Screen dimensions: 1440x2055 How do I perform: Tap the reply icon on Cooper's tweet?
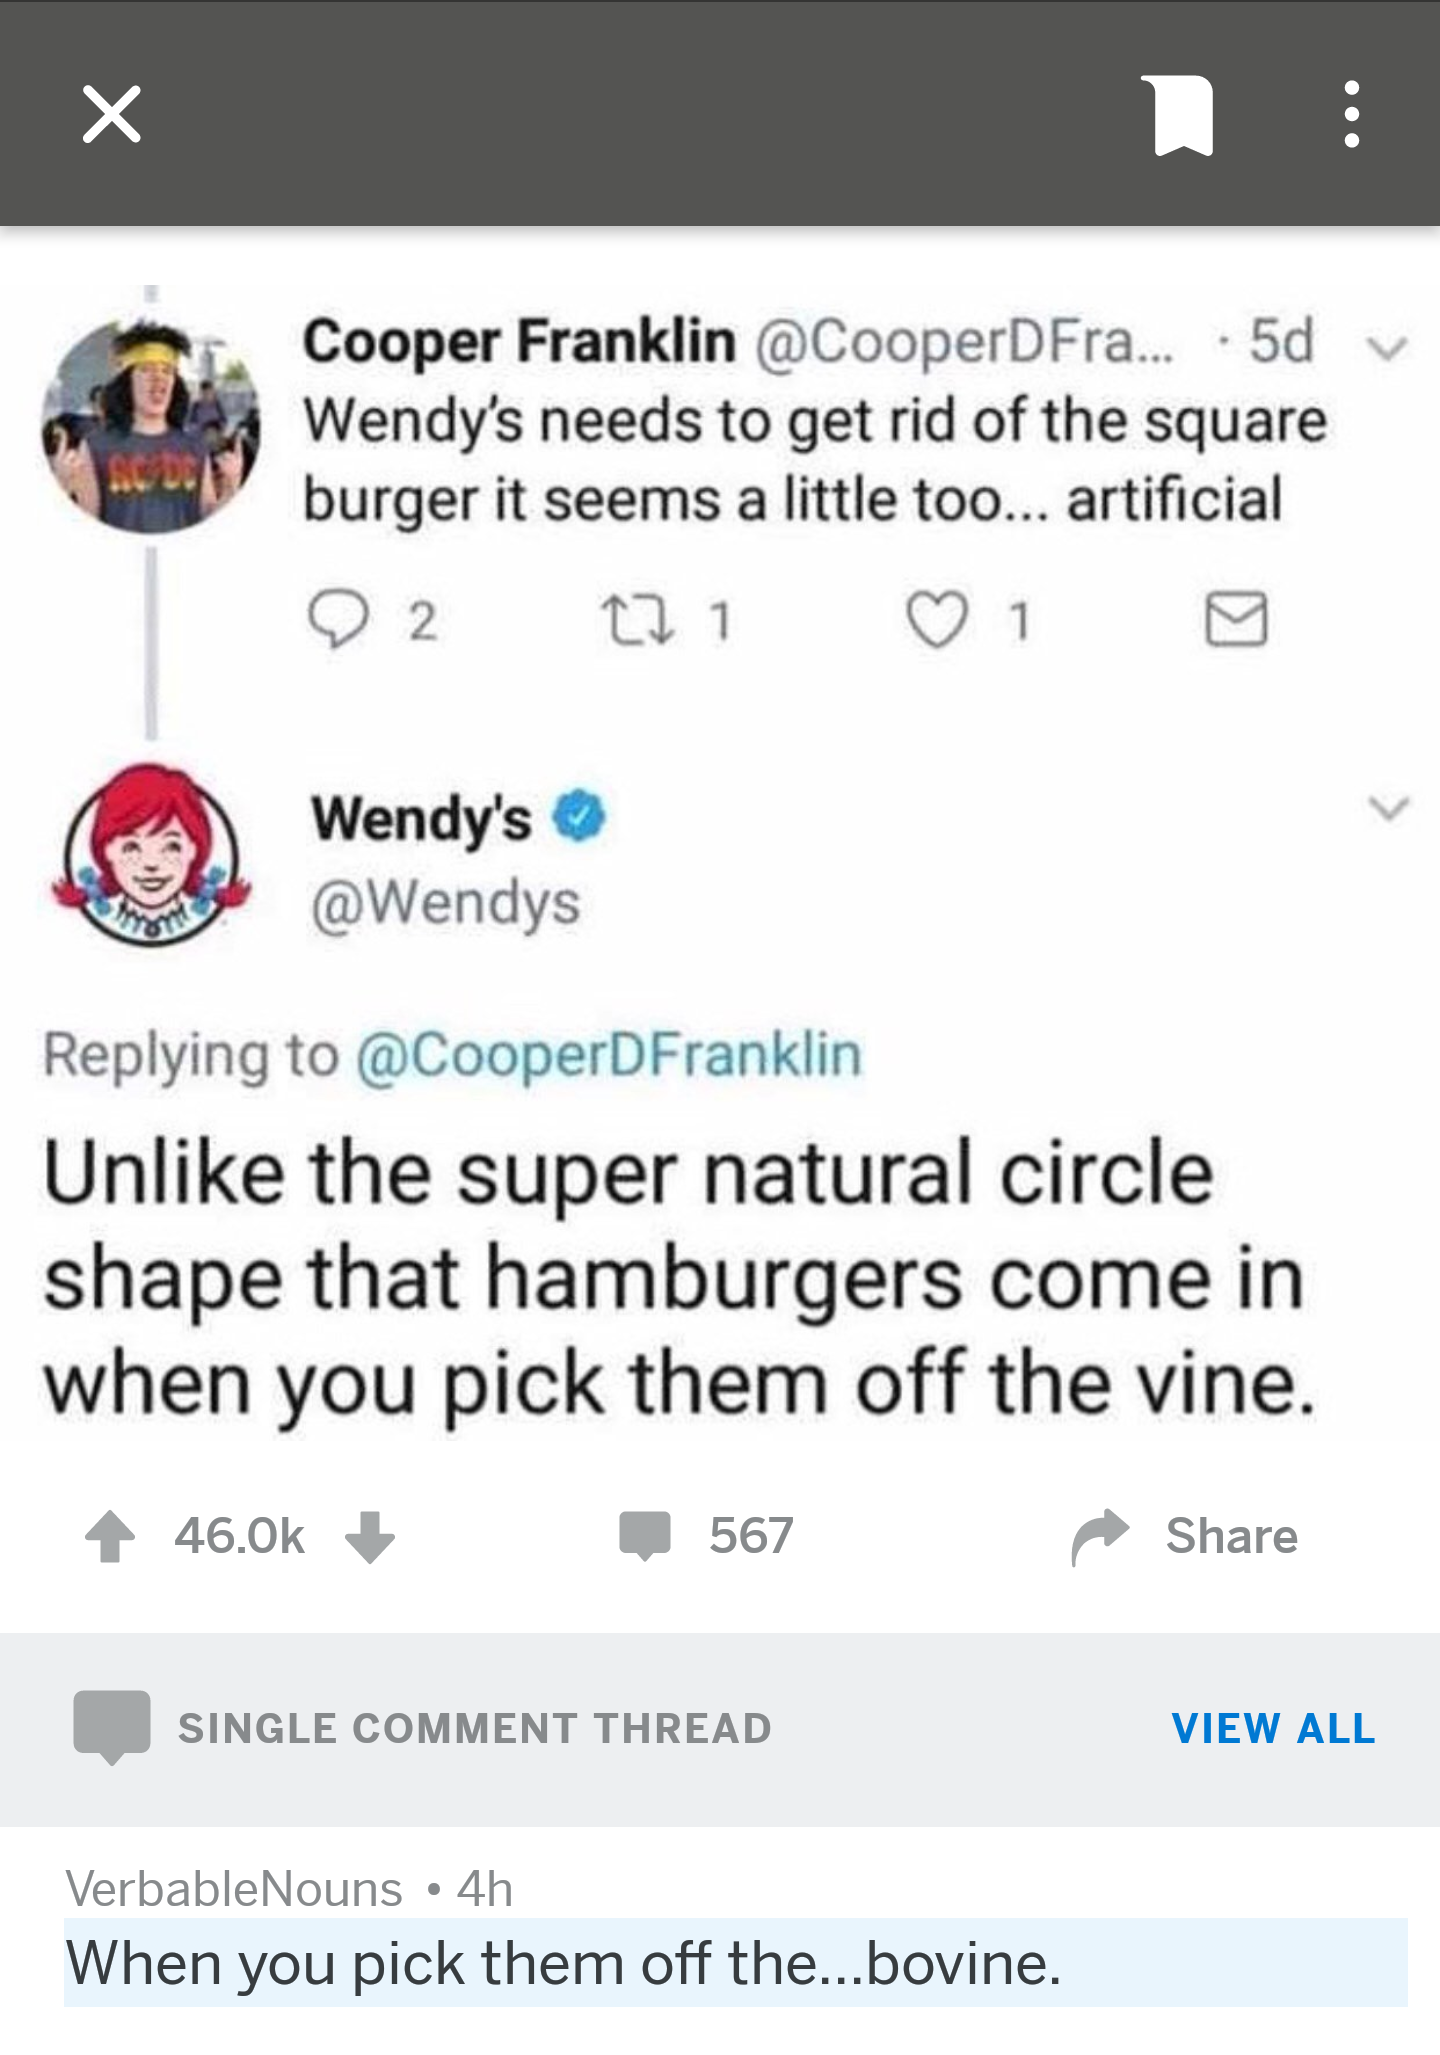[x=338, y=620]
